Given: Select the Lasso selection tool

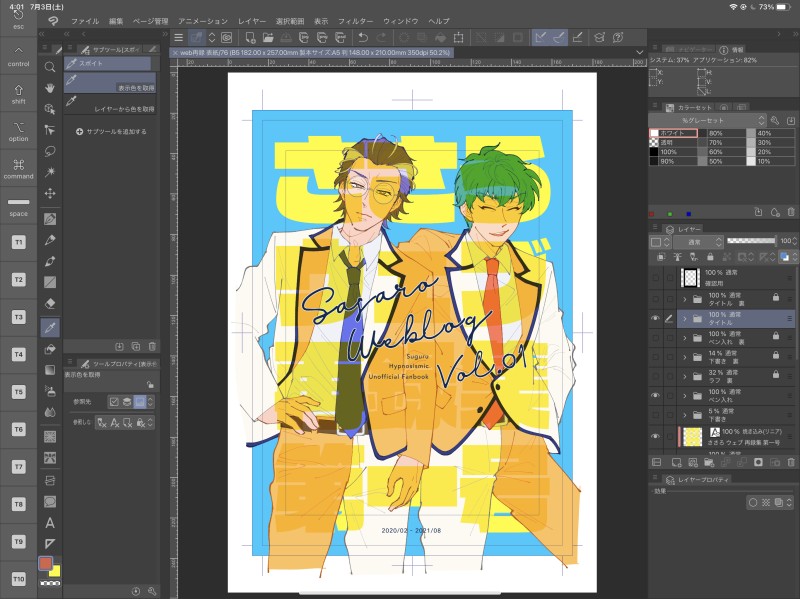Looking at the screenshot, I should pyautogui.click(x=49, y=151).
